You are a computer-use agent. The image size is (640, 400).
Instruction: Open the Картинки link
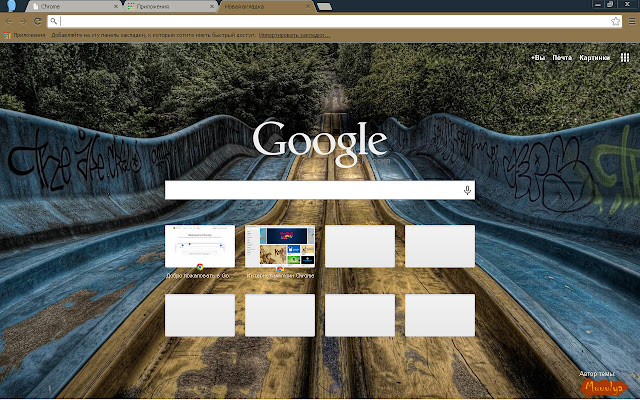point(595,58)
